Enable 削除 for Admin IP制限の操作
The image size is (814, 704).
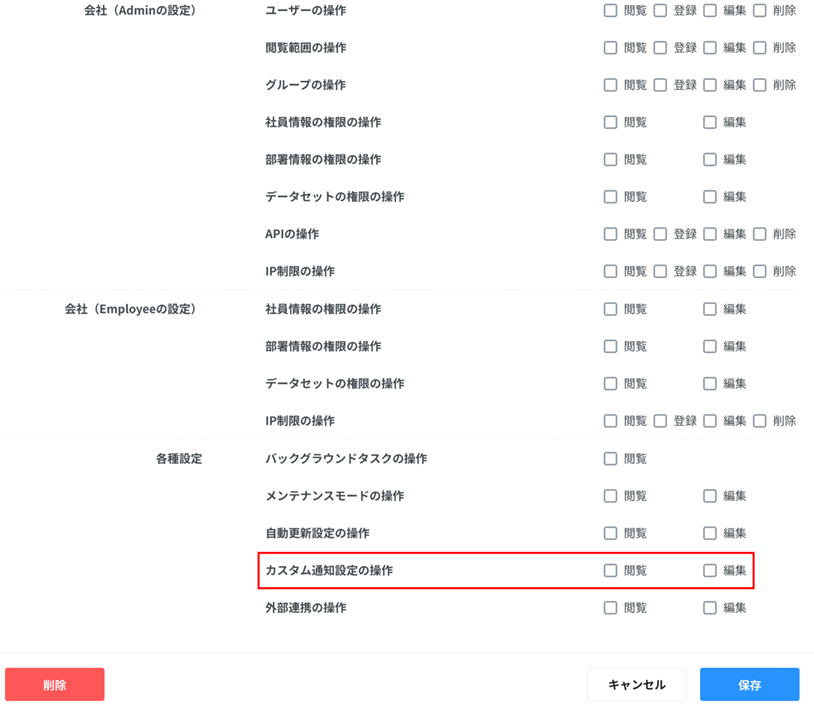(x=760, y=271)
